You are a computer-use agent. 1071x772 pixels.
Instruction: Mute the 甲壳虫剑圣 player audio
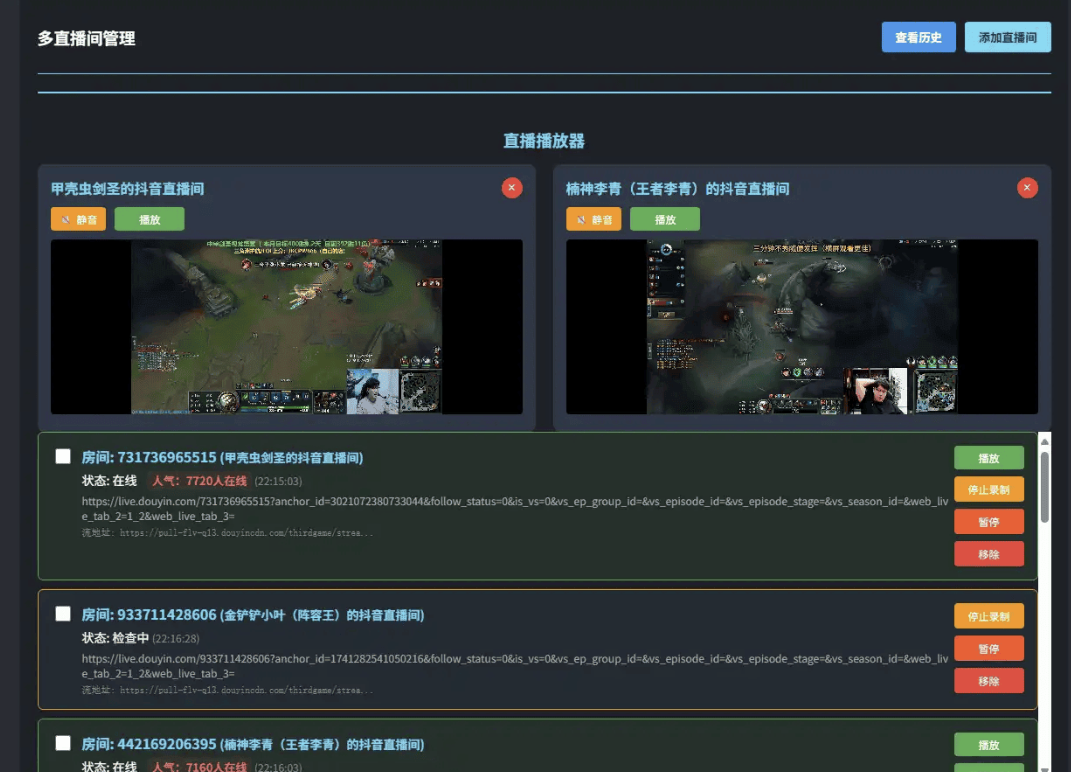[78, 218]
